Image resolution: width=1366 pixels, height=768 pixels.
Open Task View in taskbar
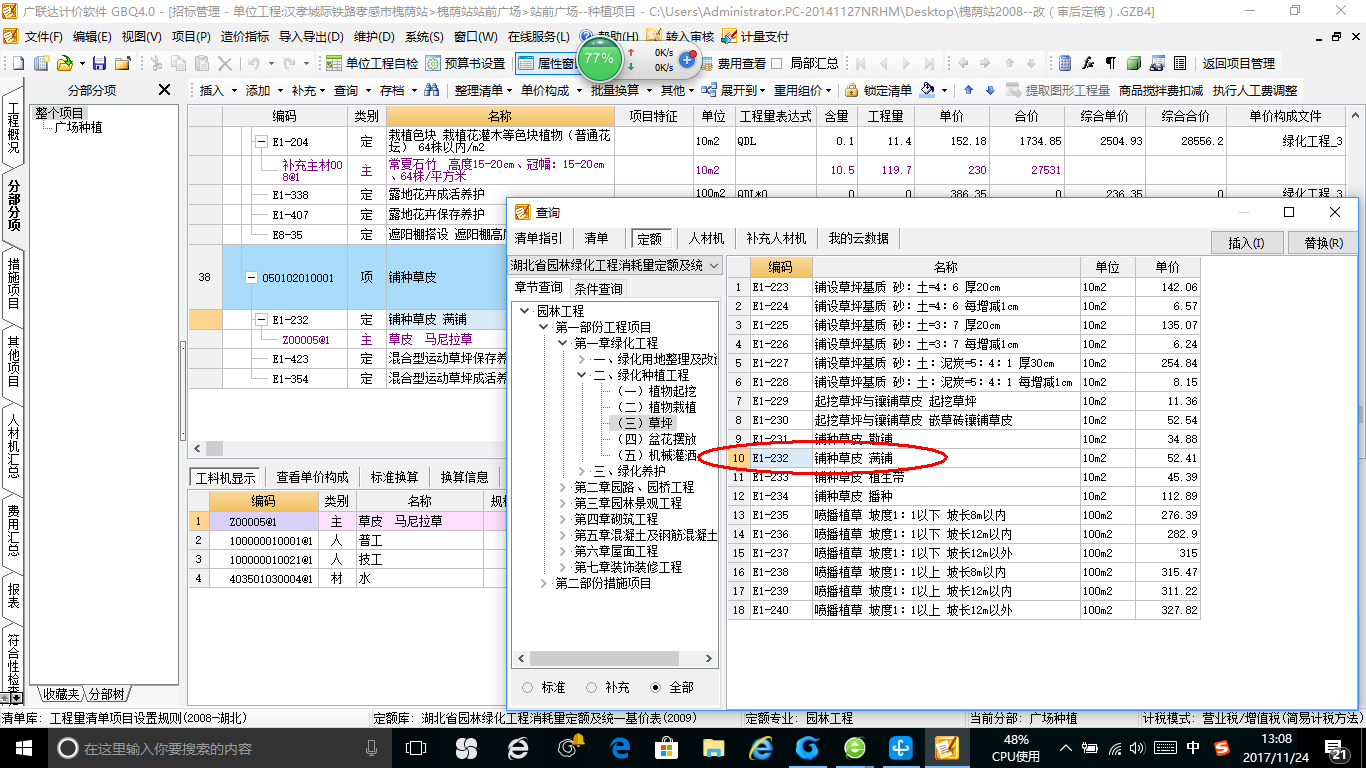[416, 748]
